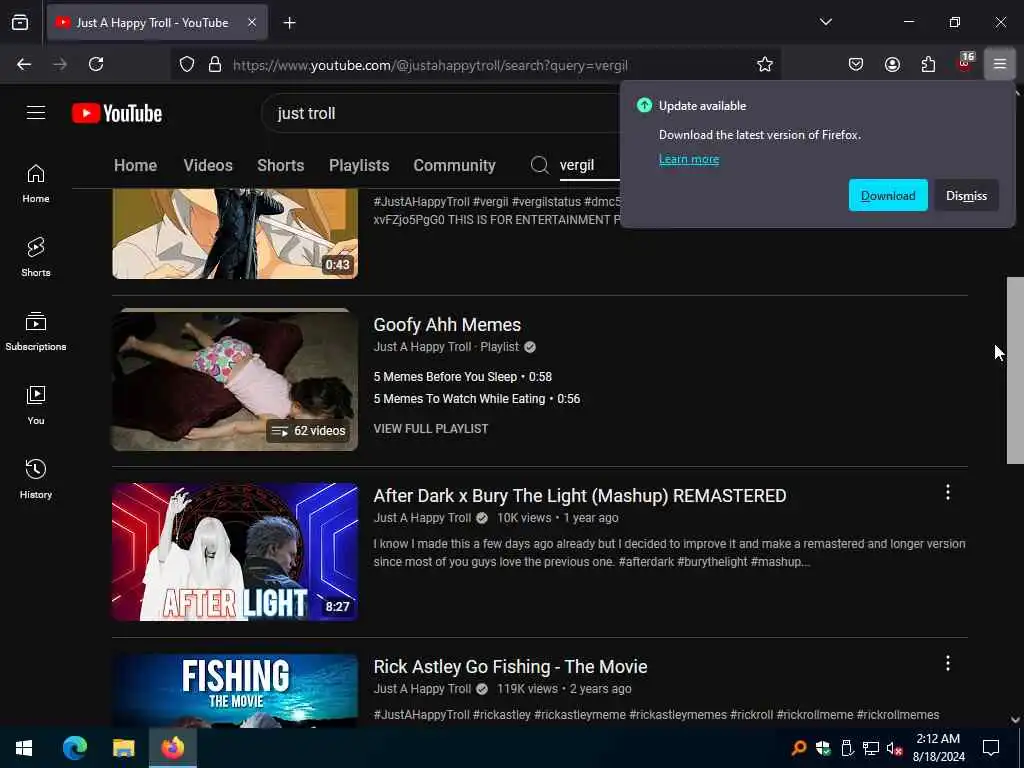Open the Firefox application menu hamburger
The image size is (1024, 768).
pos(999,64)
